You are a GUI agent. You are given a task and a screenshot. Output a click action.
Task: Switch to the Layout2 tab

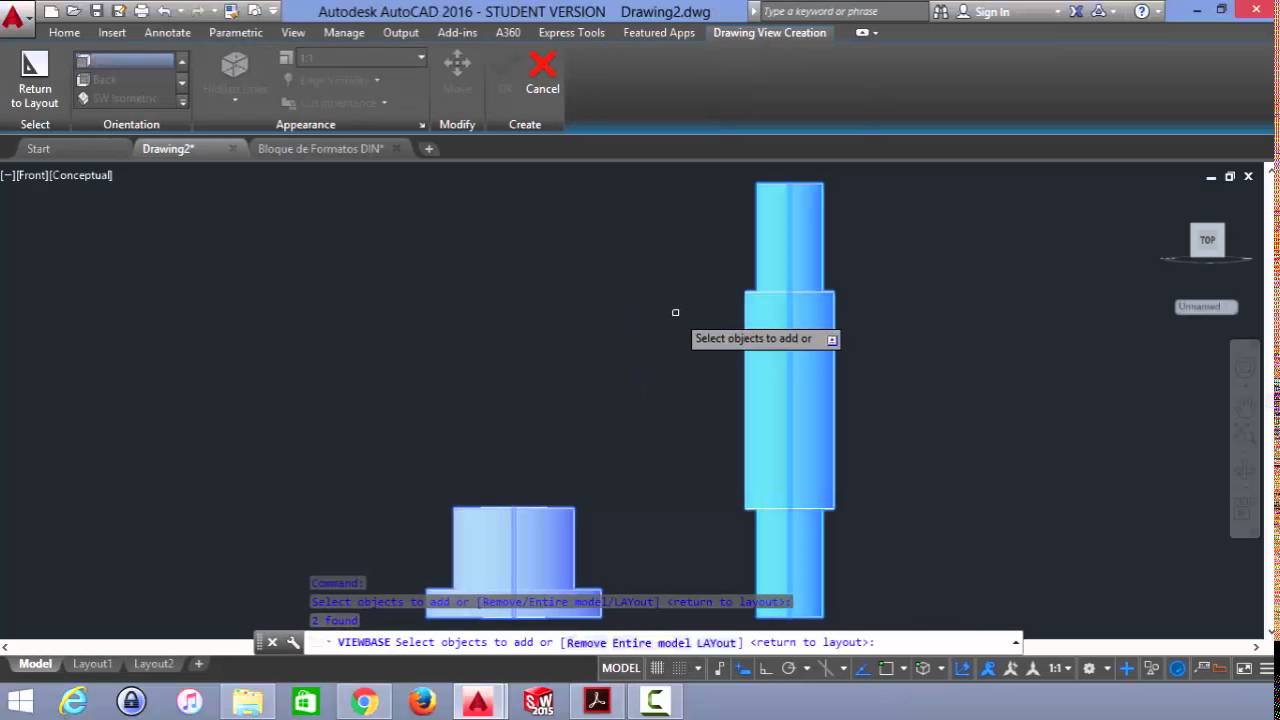(x=154, y=664)
